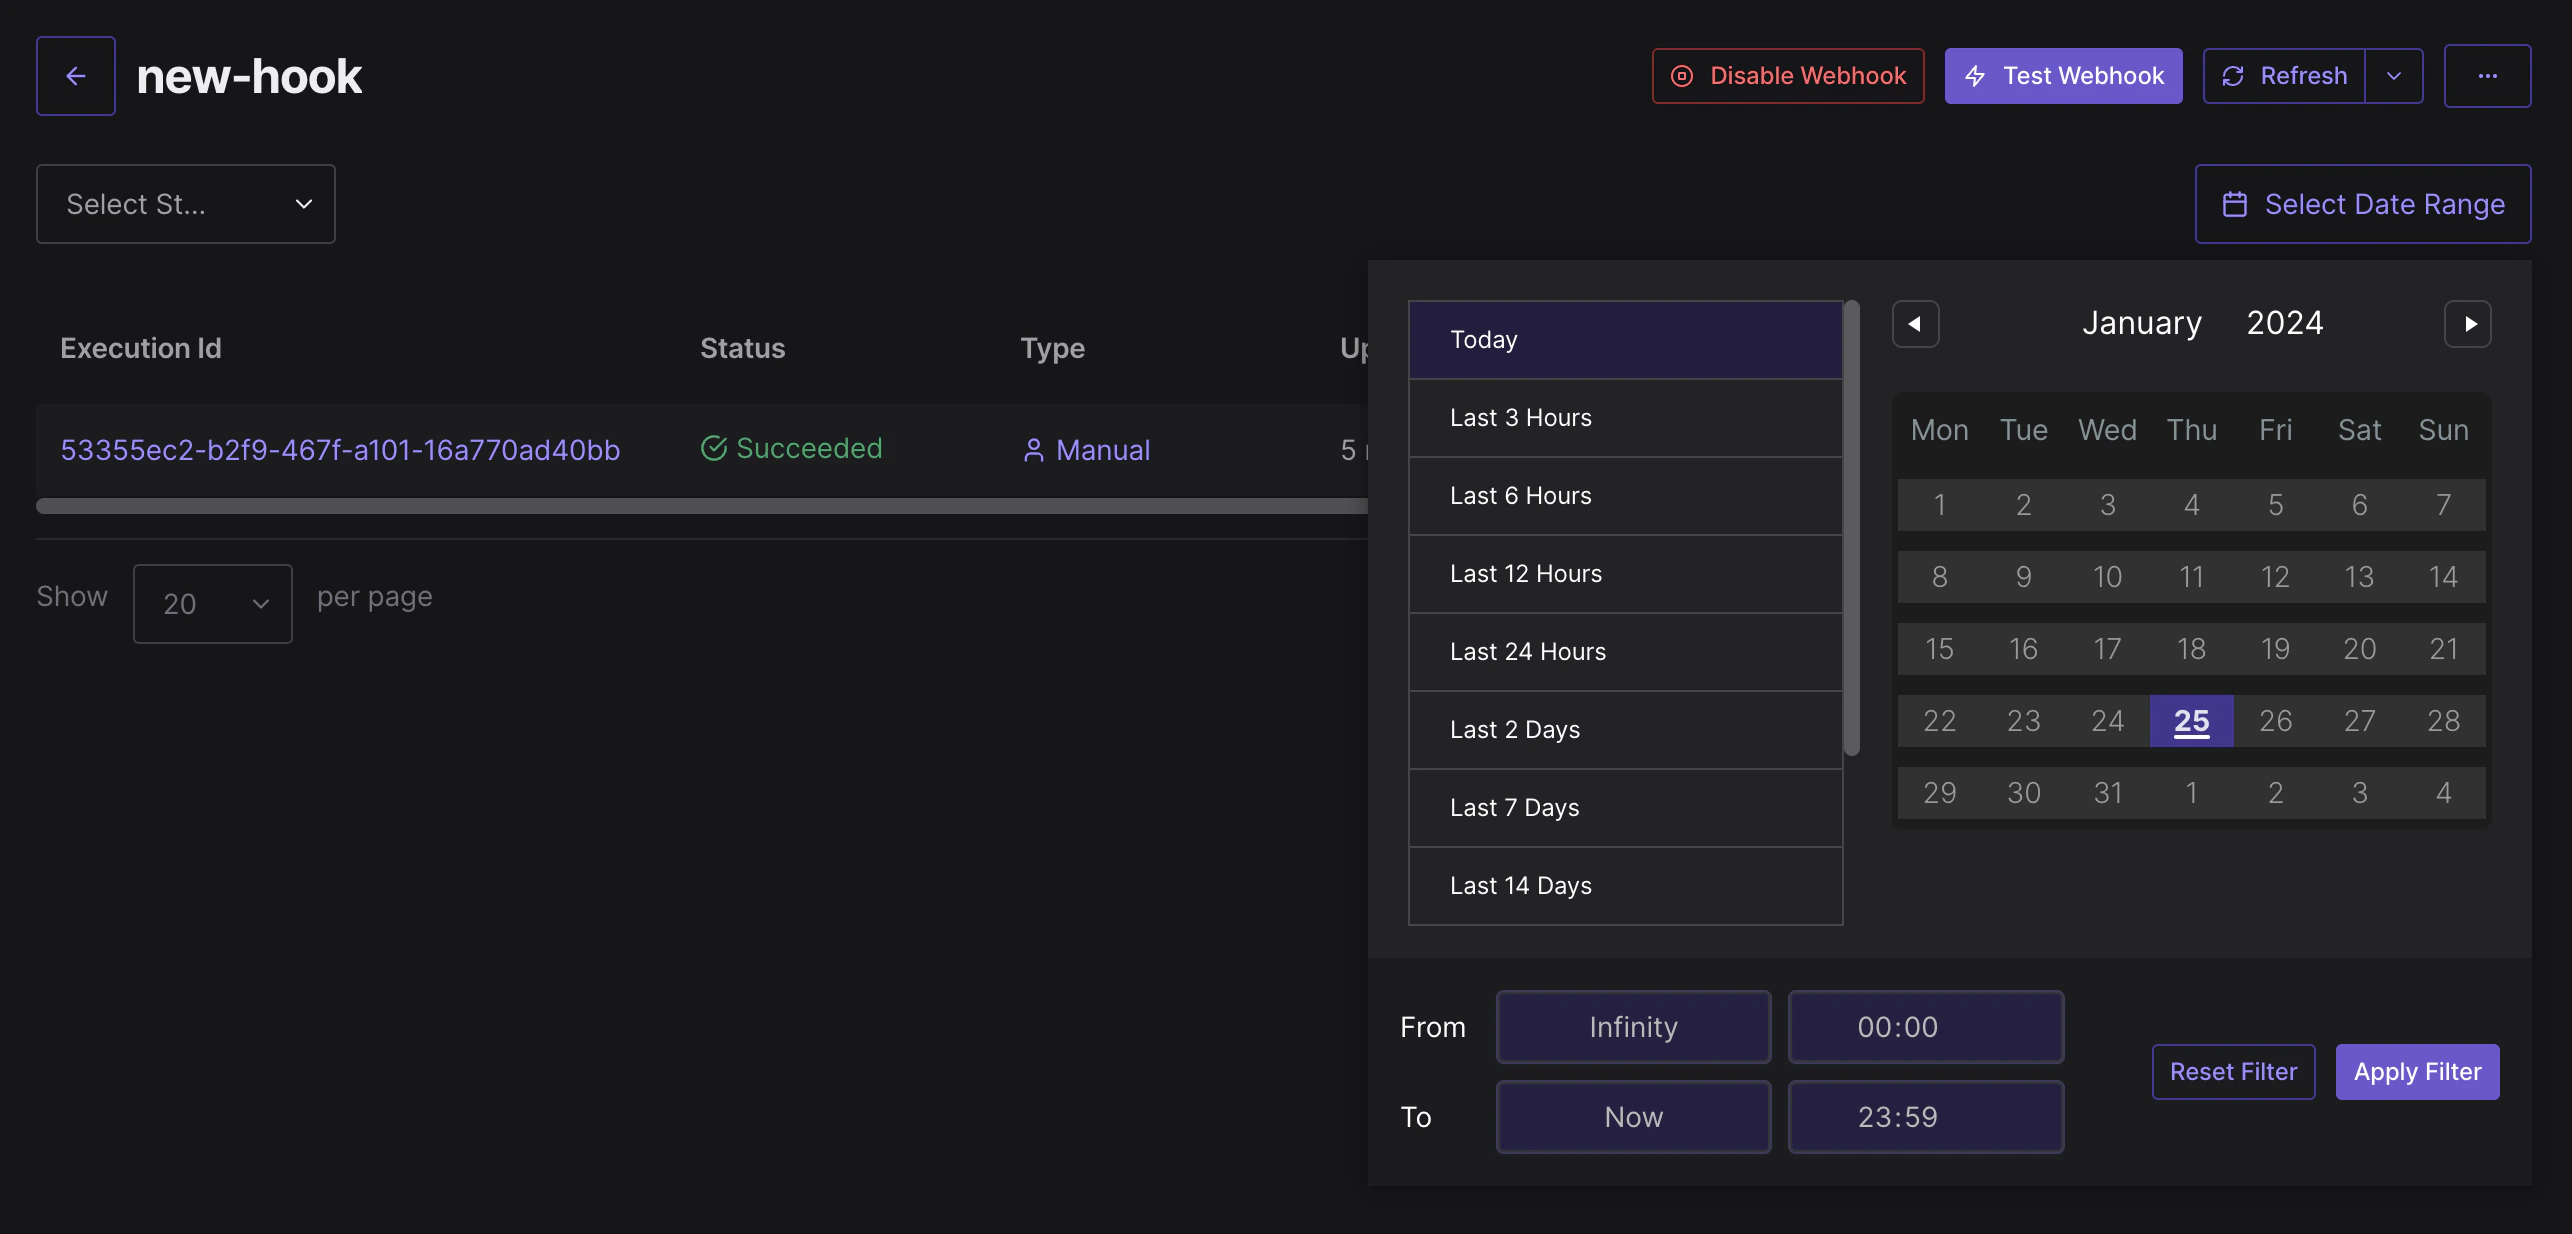
Task: Select Last 12 Hours preset
Action: [x=1625, y=574]
